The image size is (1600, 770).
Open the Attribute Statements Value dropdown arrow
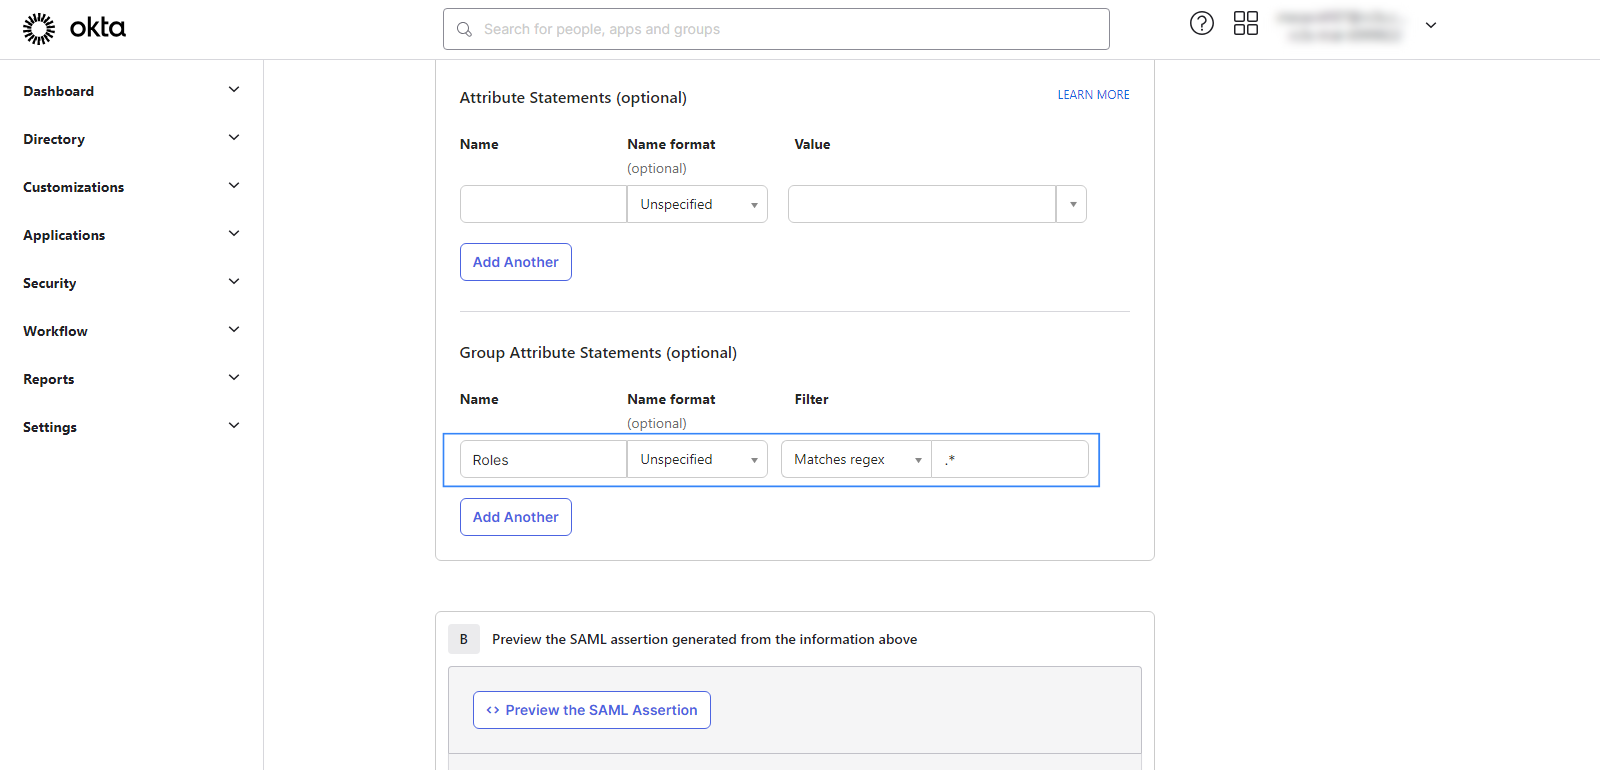click(x=1072, y=204)
